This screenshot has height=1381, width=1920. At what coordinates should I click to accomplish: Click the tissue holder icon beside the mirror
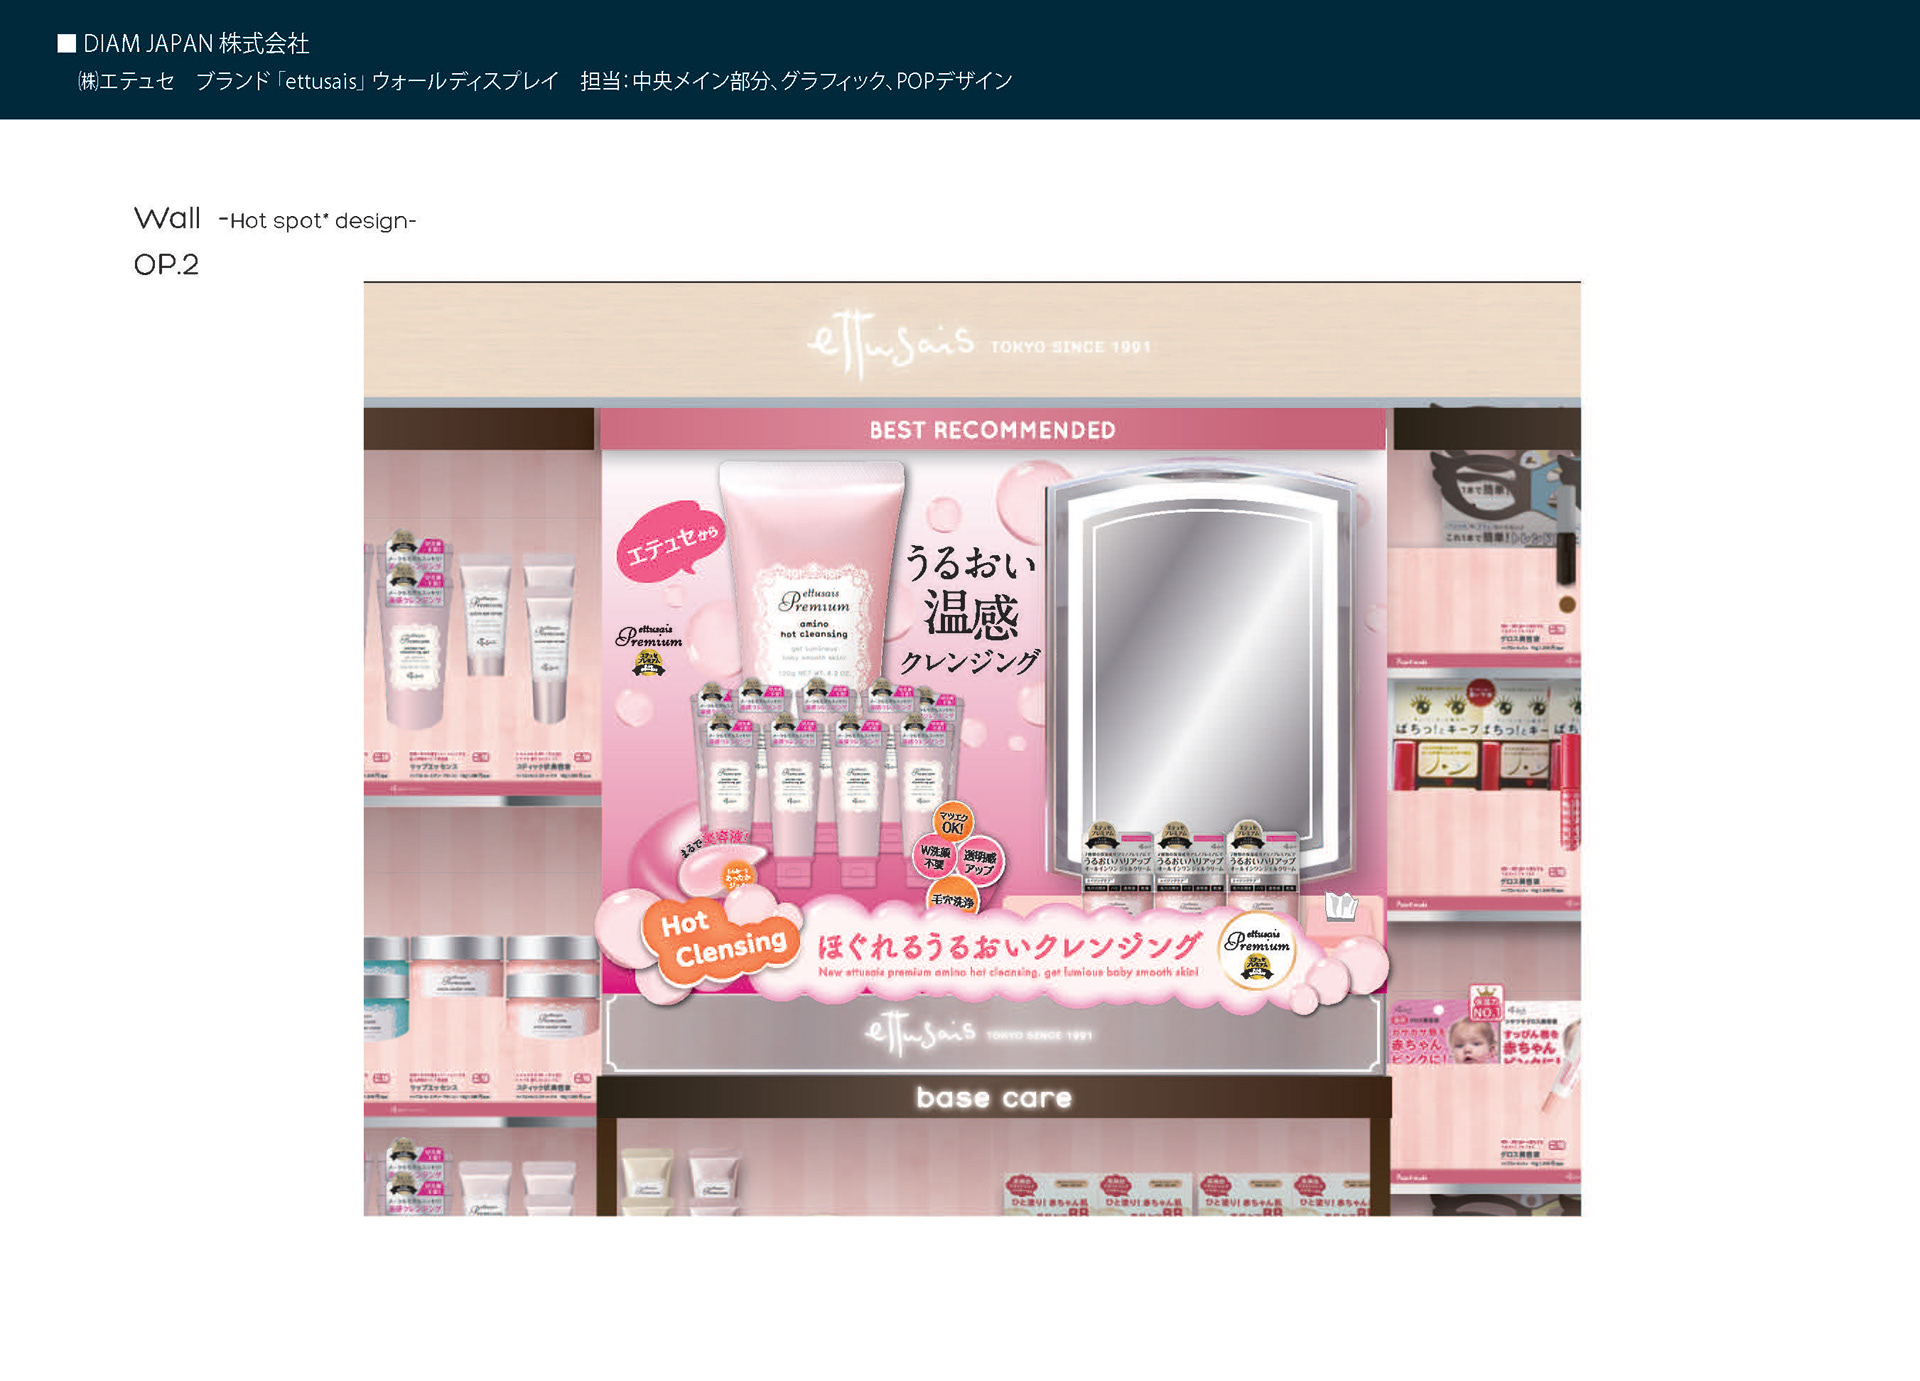tap(1341, 906)
